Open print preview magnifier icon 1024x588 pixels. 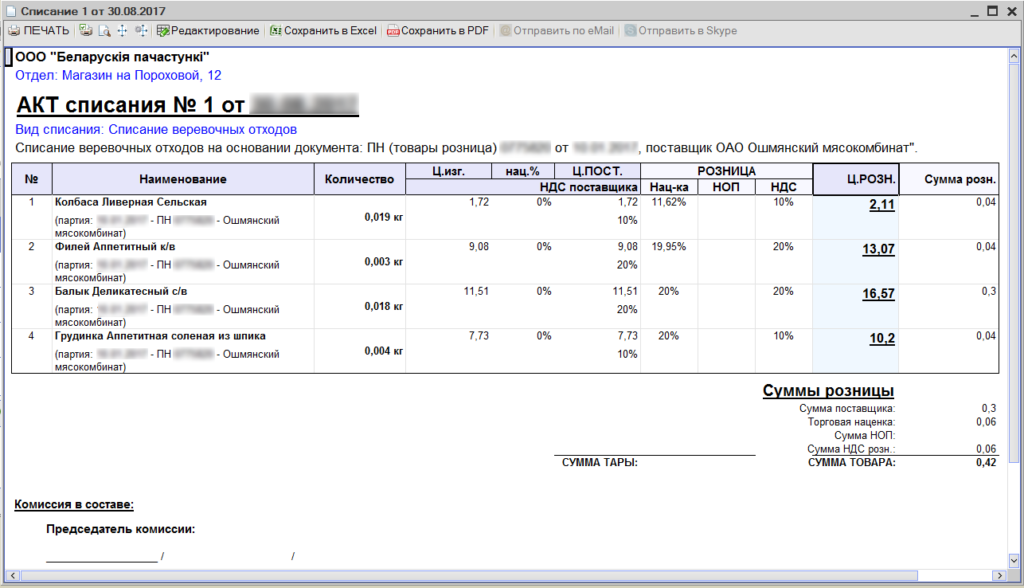click(x=104, y=31)
